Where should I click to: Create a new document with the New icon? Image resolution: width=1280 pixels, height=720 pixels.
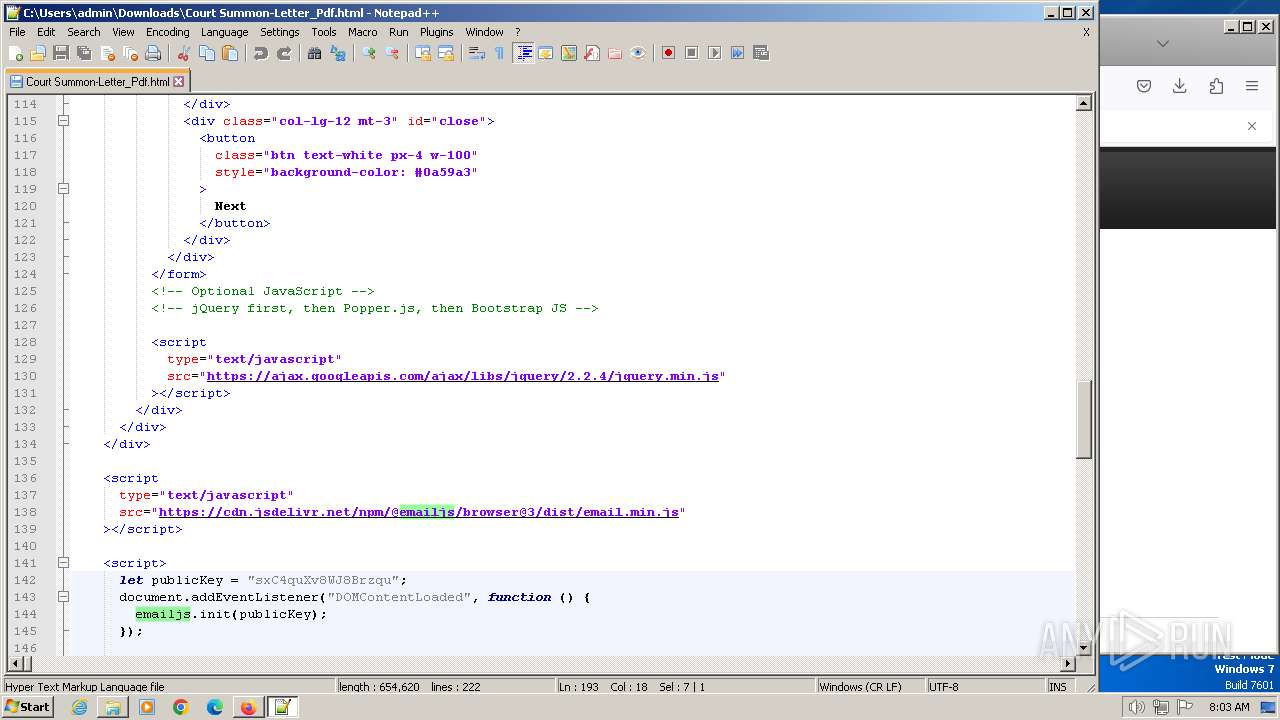click(14, 53)
